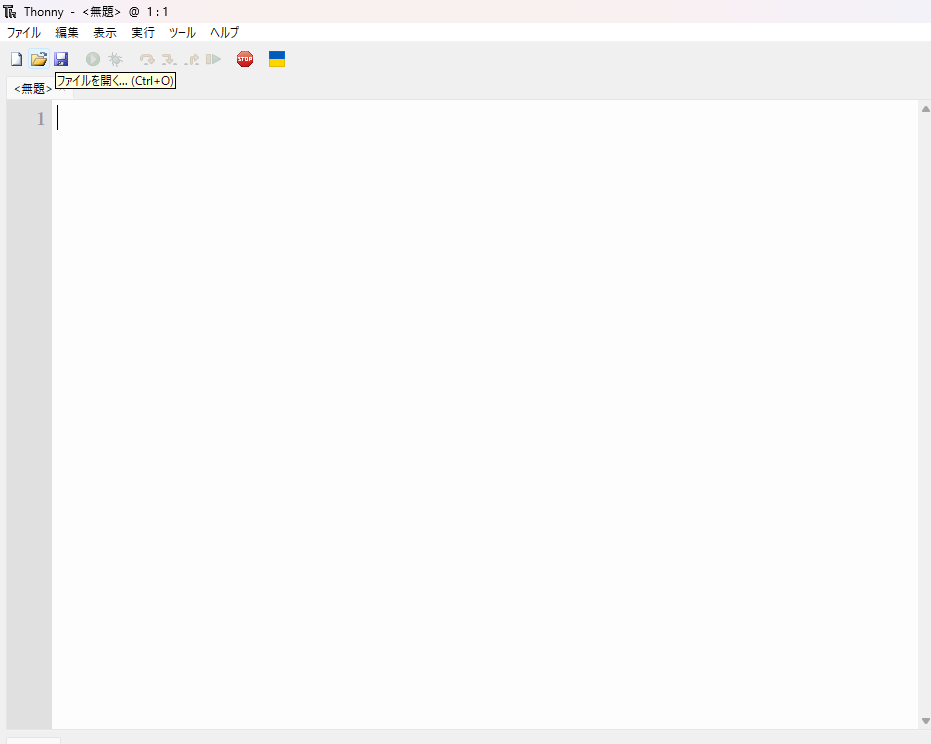Click the Ukraine flag icon
Viewport: 931px width, 744px height.
[276, 59]
